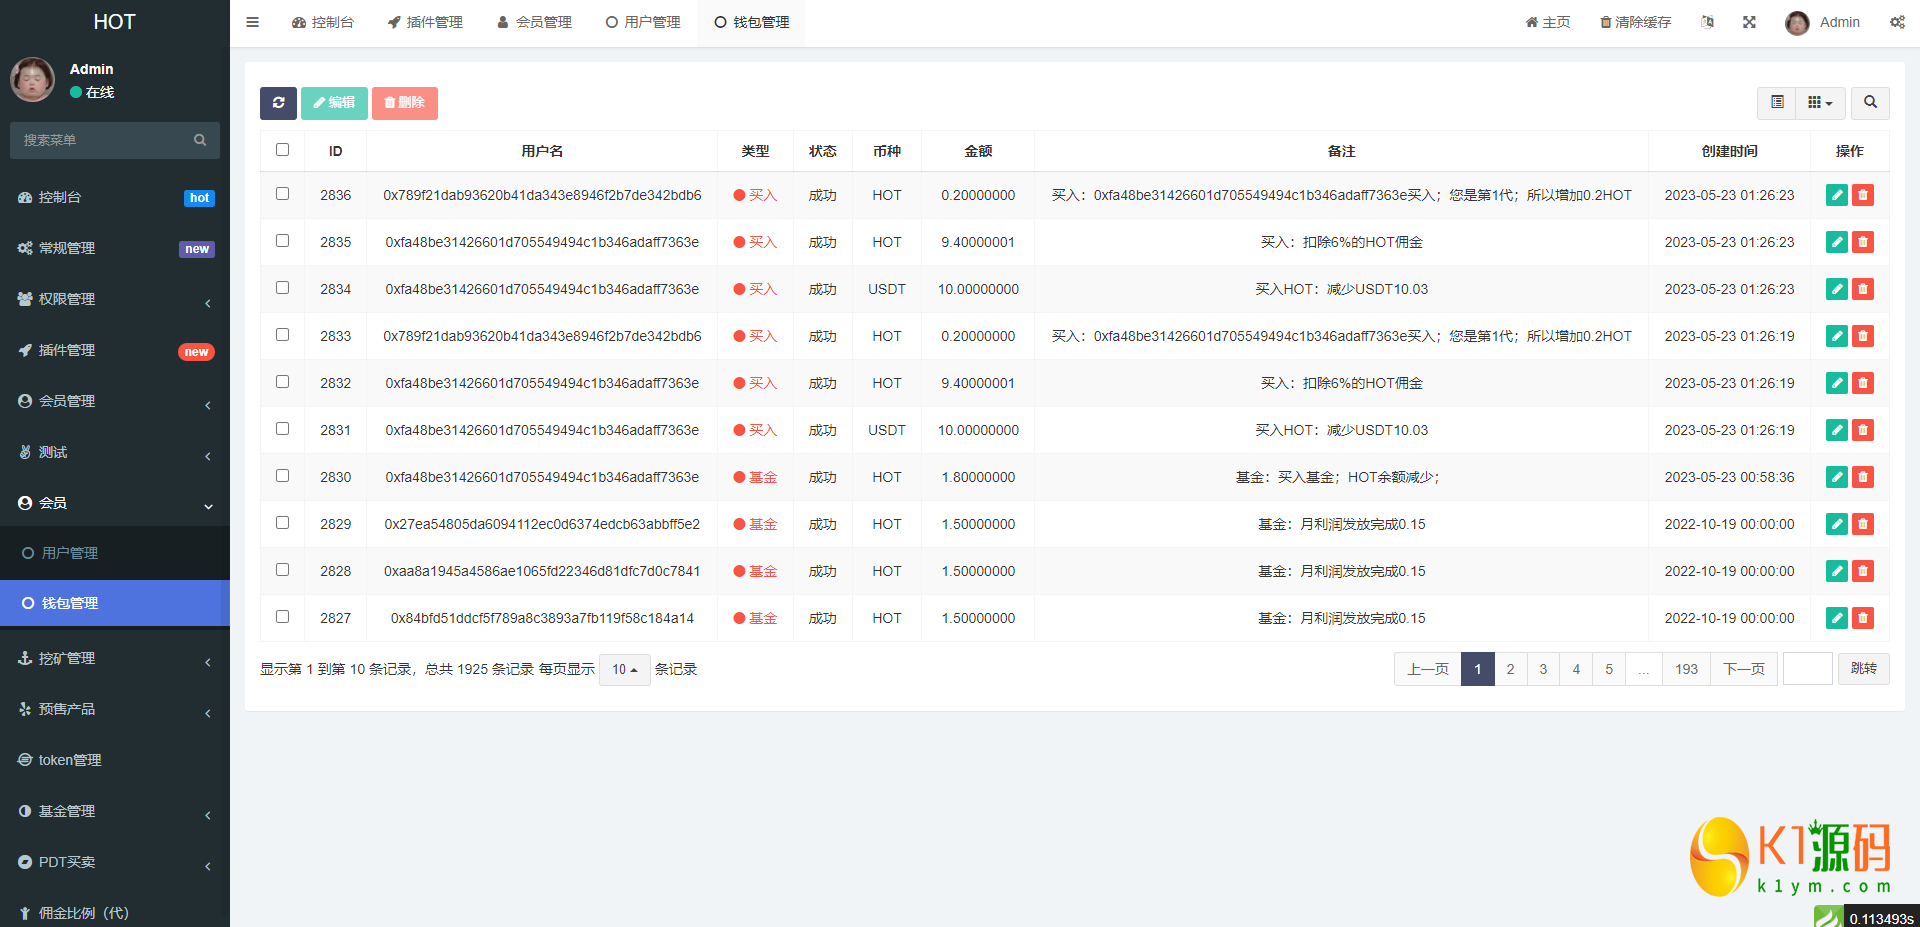Viewport: 1920px width, 927px height.
Task: Select the checkbox for record 2834
Action: coord(283,288)
